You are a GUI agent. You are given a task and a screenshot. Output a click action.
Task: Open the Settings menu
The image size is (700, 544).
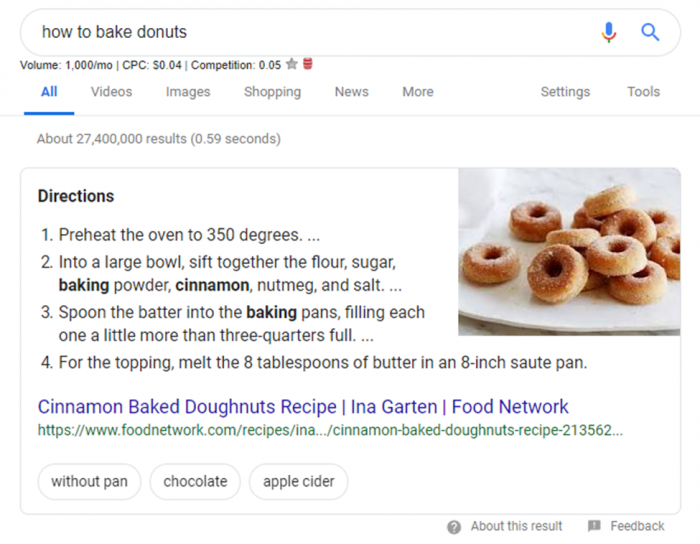(x=565, y=92)
